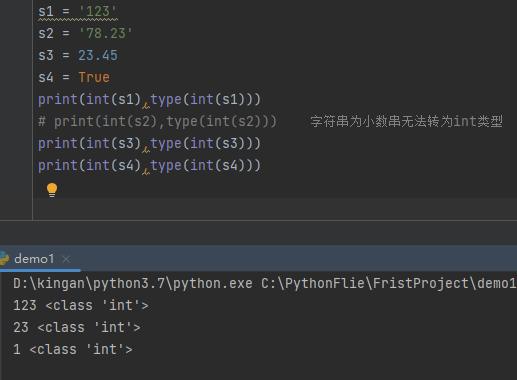Click the warning squiggle after int(s3)

point(146,149)
